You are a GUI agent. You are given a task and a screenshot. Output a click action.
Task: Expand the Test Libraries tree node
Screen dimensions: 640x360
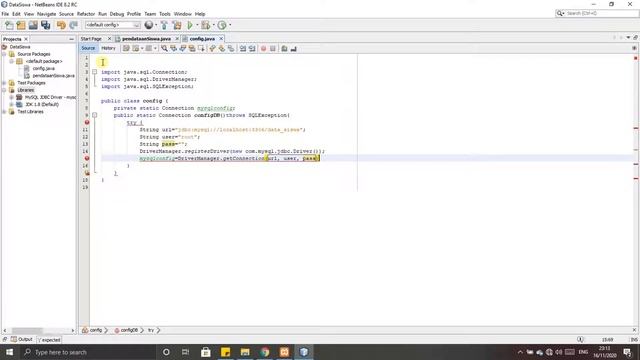4,111
